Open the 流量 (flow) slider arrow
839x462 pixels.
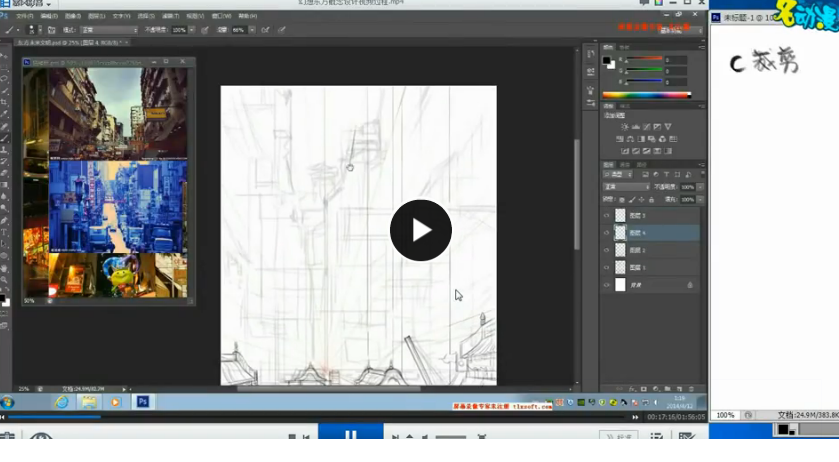(x=251, y=30)
